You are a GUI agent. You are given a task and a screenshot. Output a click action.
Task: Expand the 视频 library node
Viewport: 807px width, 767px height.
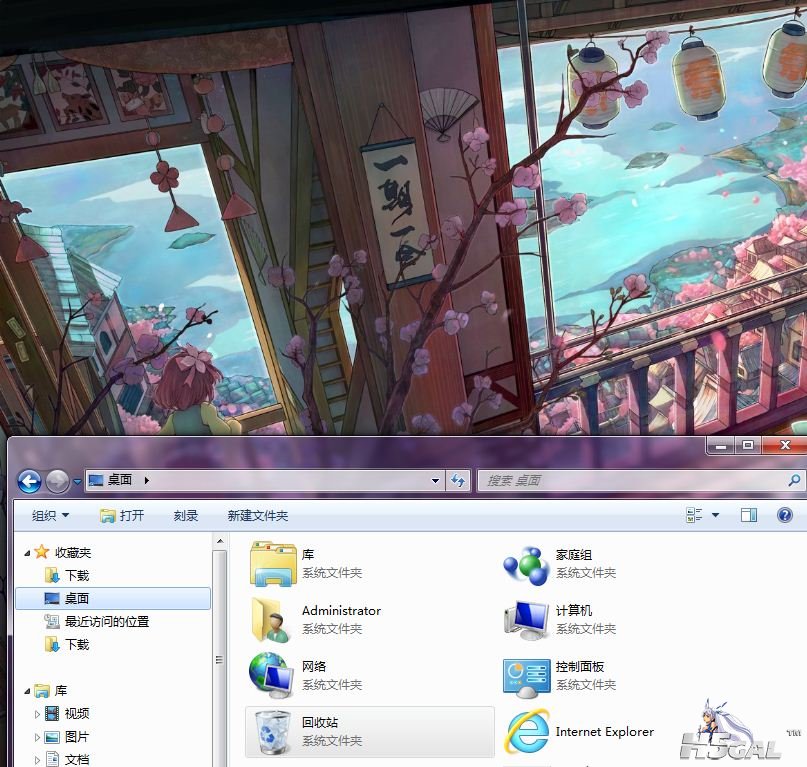pos(37,714)
